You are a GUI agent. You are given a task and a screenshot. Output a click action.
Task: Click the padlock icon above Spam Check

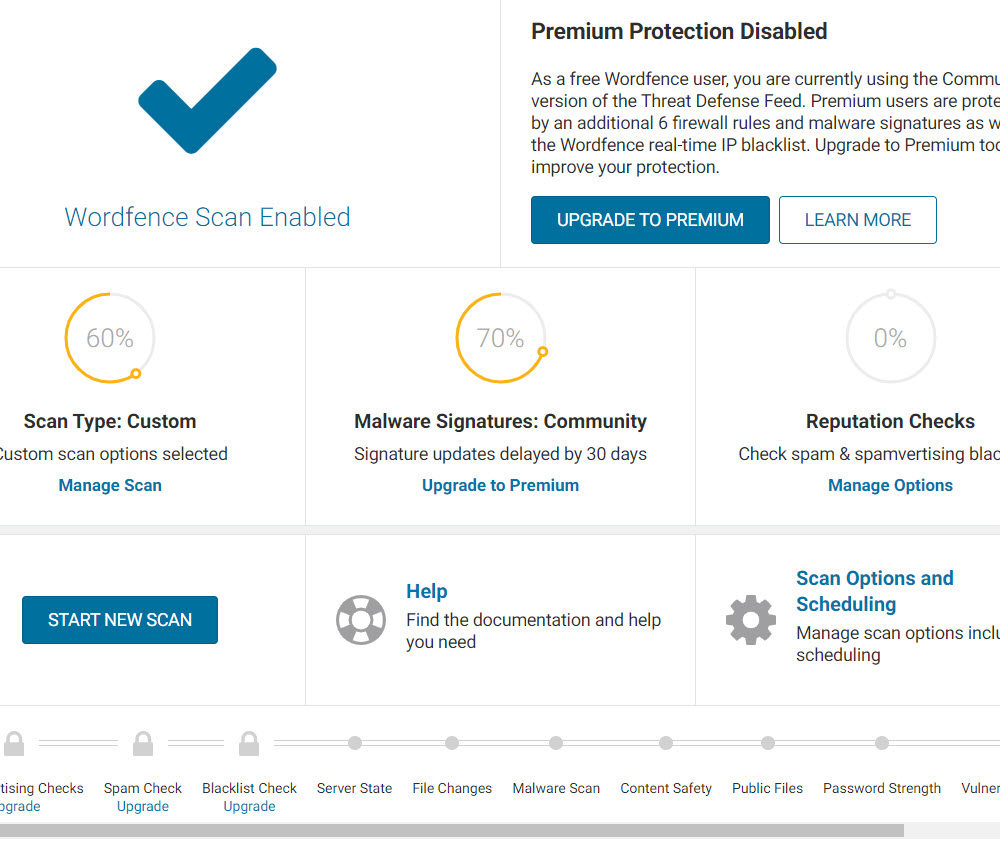click(143, 743)
